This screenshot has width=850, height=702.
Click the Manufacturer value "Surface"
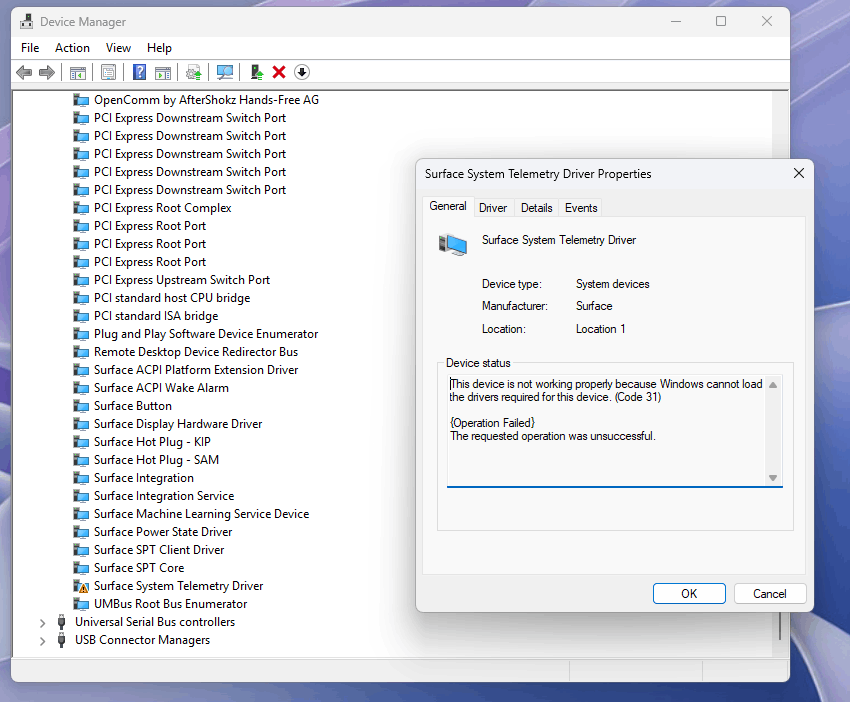click(x=594, y=306)
